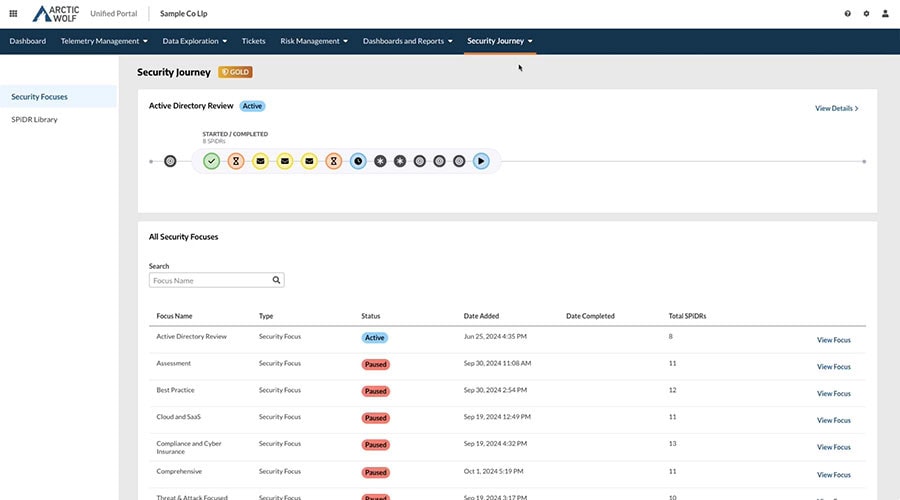
Task: Click the gray target icon beside the play icon
Action: tap(459, 161)
